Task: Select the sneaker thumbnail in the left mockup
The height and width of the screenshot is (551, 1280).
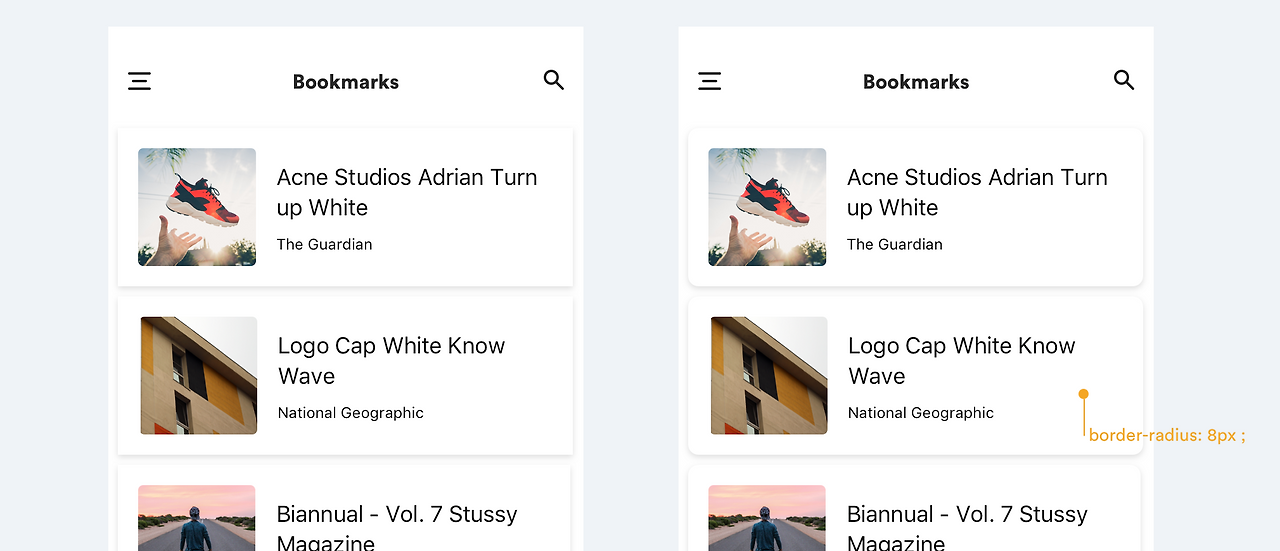Action: pos(197,207)
